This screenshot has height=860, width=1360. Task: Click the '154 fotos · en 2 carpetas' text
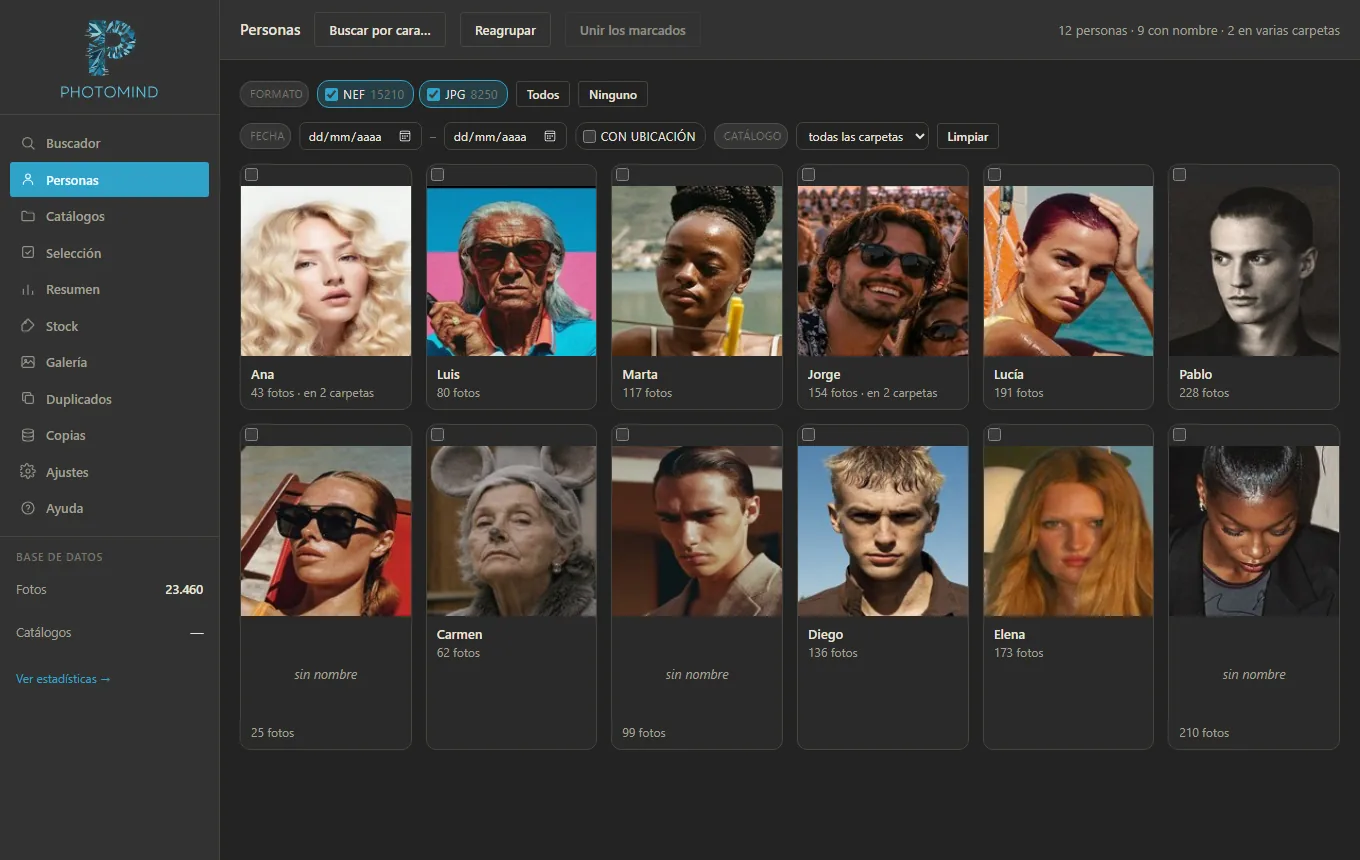(873, 393)
